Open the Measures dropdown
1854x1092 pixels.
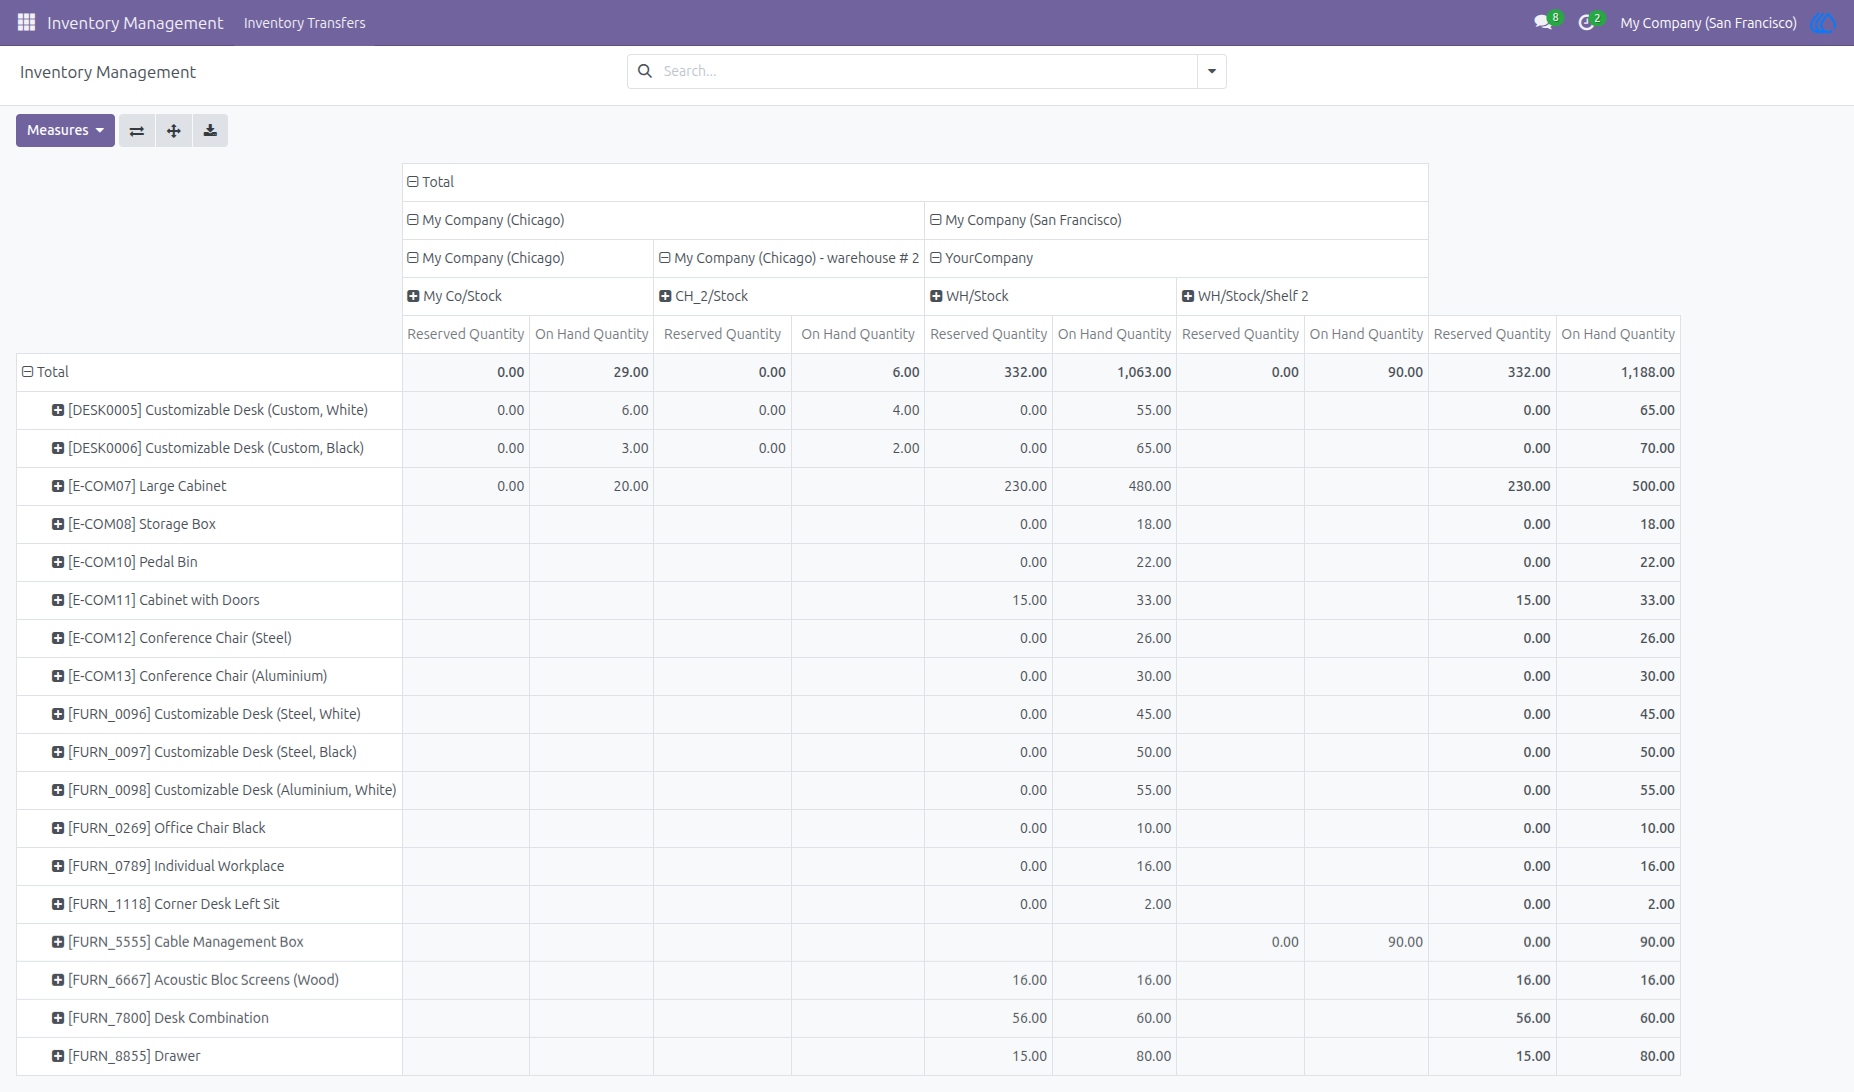pos(65,131)
